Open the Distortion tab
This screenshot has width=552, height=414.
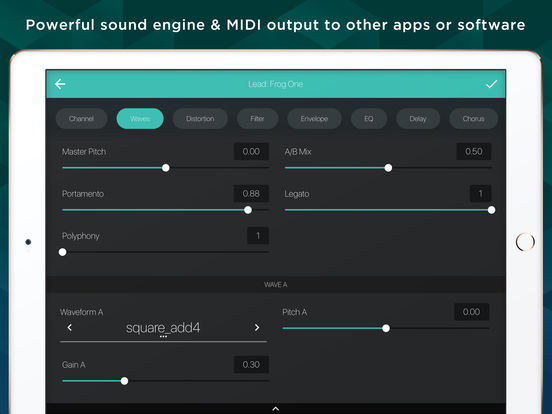coord(200,119)
